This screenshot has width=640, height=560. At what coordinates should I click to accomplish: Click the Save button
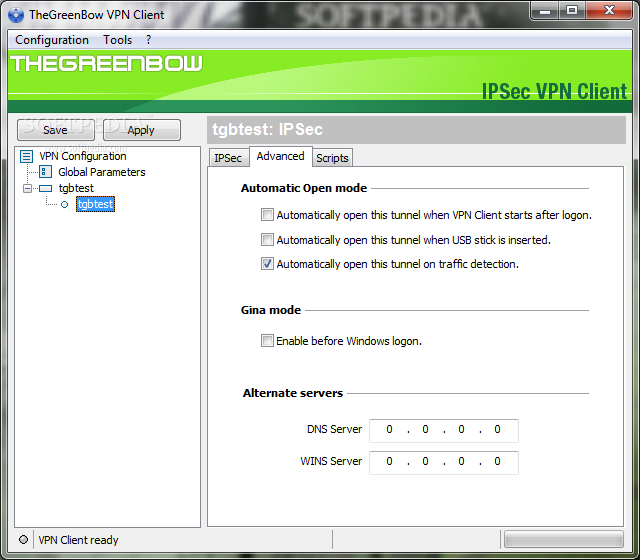56,130
